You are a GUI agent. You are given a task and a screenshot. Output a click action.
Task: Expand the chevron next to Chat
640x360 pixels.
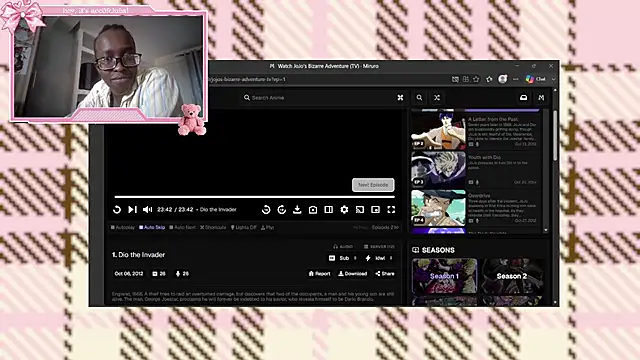[553, 80]
